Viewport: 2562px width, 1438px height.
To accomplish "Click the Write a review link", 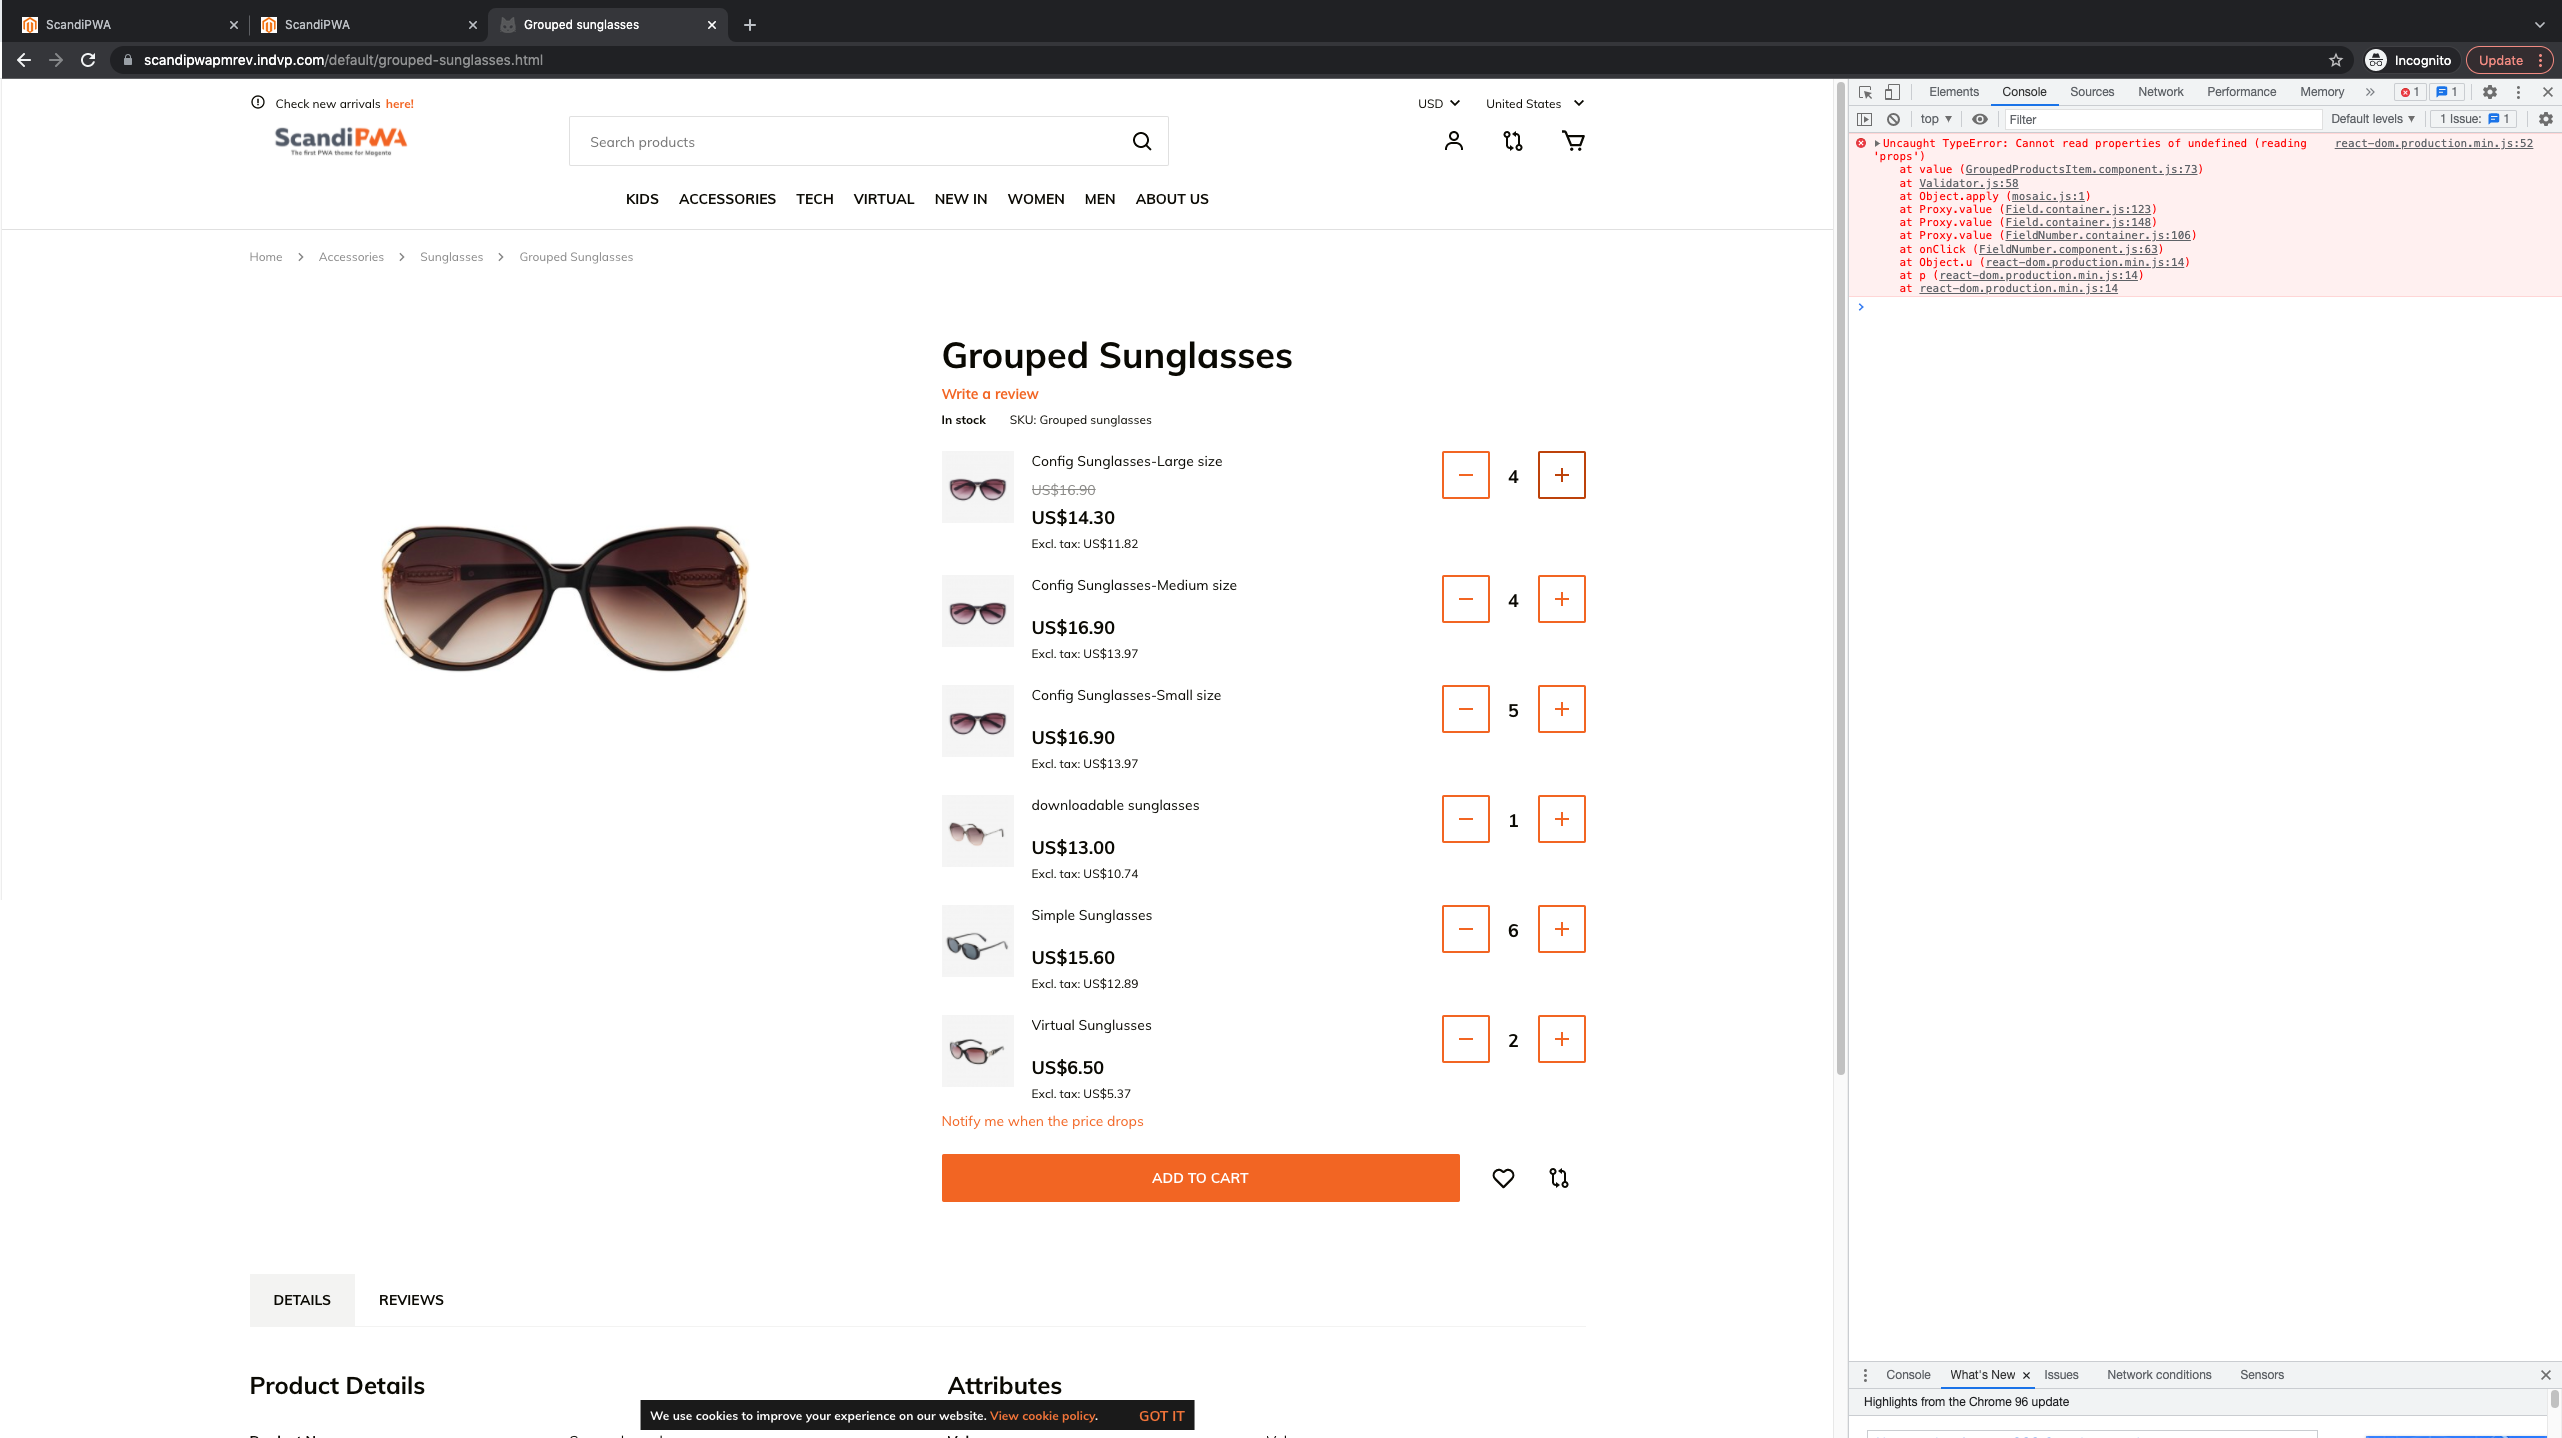I will [989, 394].
